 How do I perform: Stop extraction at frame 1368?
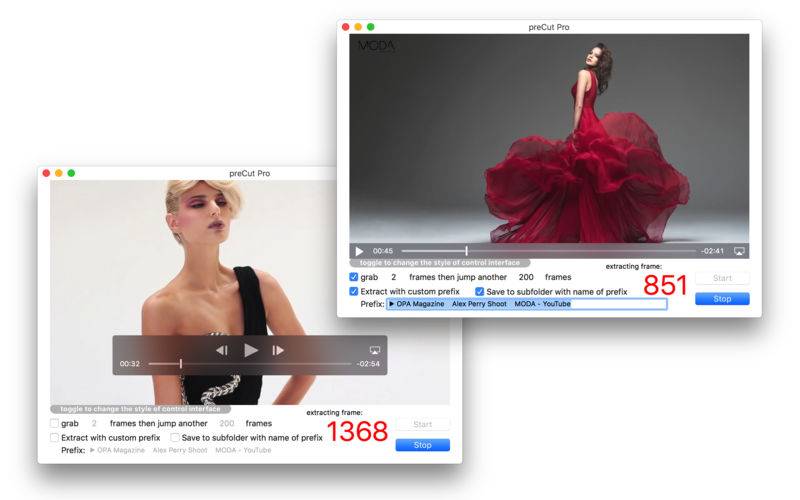pos(422,445)
